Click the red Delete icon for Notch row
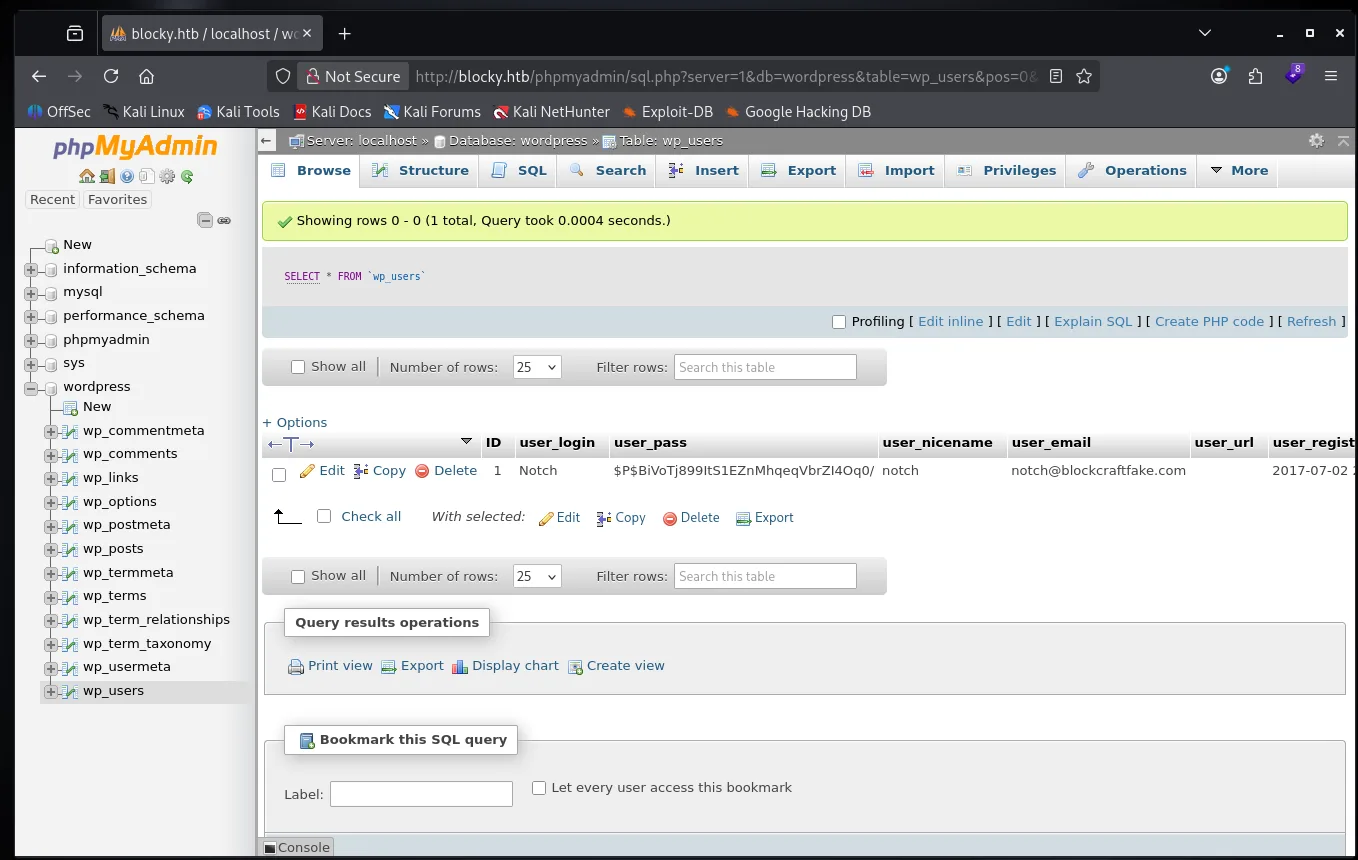The width and height of the screenshot is (1358, 860). (x=422, y=471)
